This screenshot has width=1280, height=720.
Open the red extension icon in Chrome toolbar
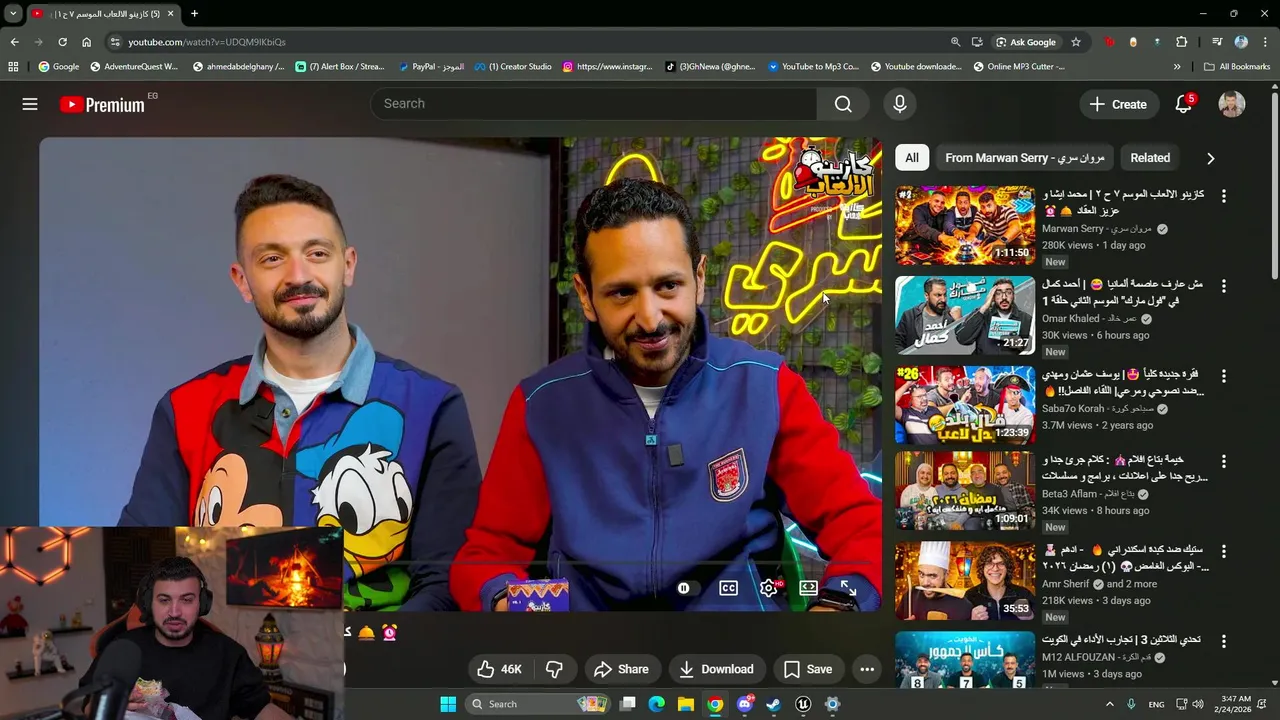[1109, 42]
